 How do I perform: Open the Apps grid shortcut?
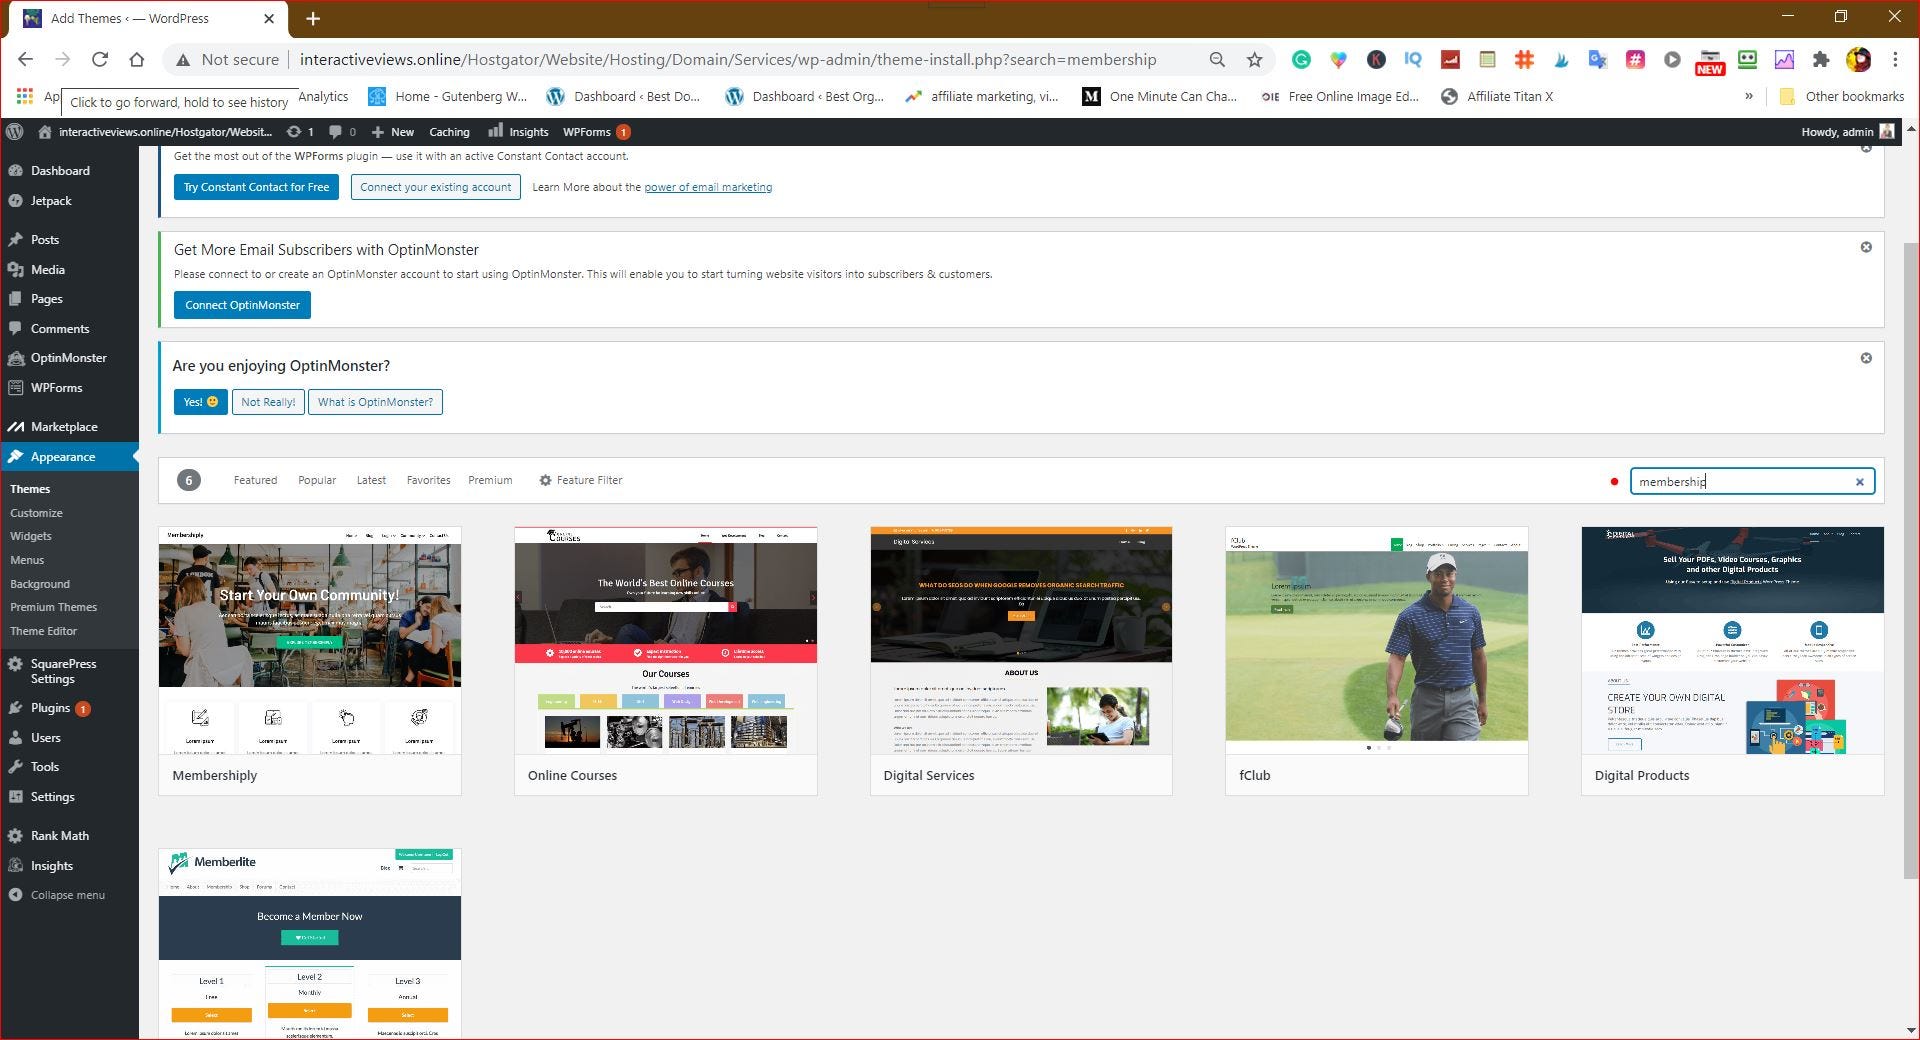point(24,96)
